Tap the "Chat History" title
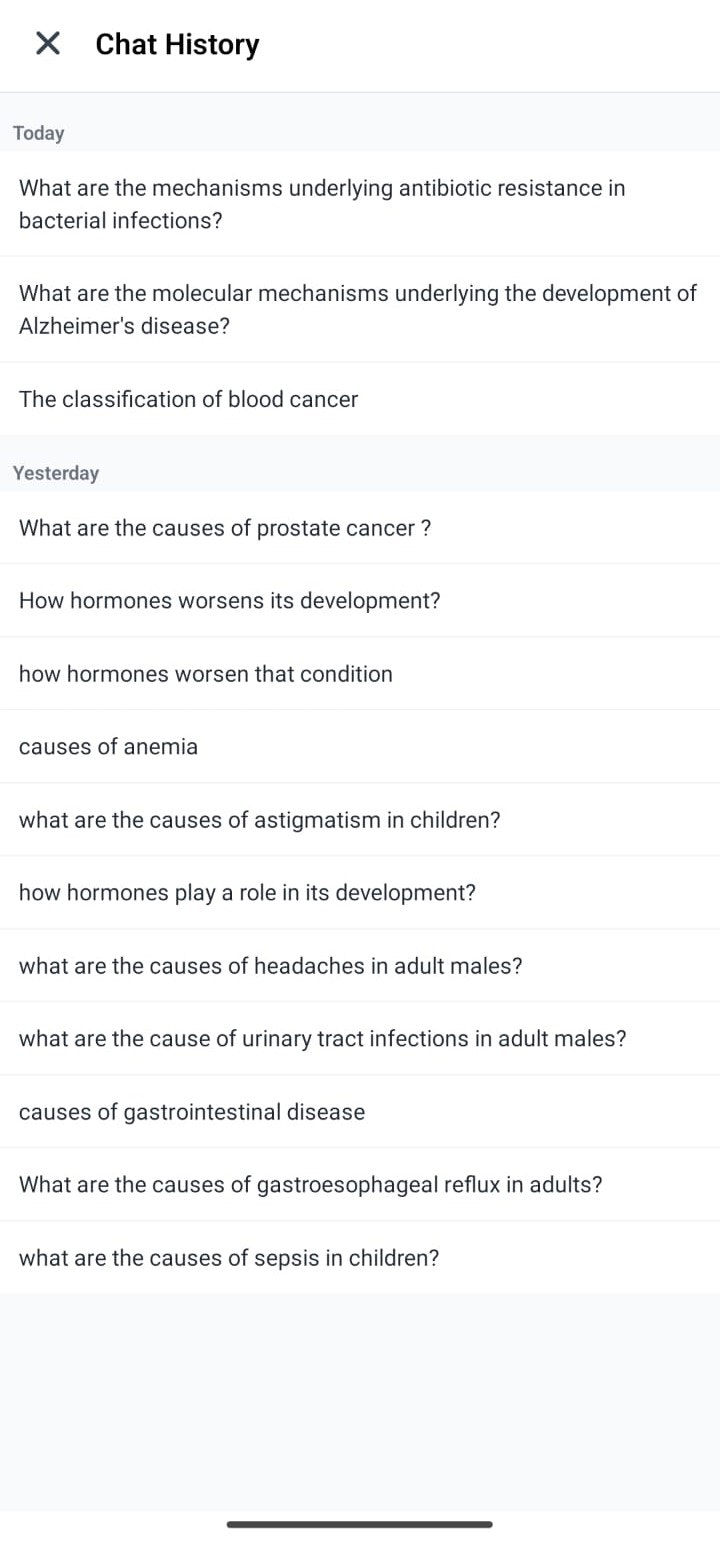Image resolution: width=720 pixels, height=1541 pixels. coord(177,44)
